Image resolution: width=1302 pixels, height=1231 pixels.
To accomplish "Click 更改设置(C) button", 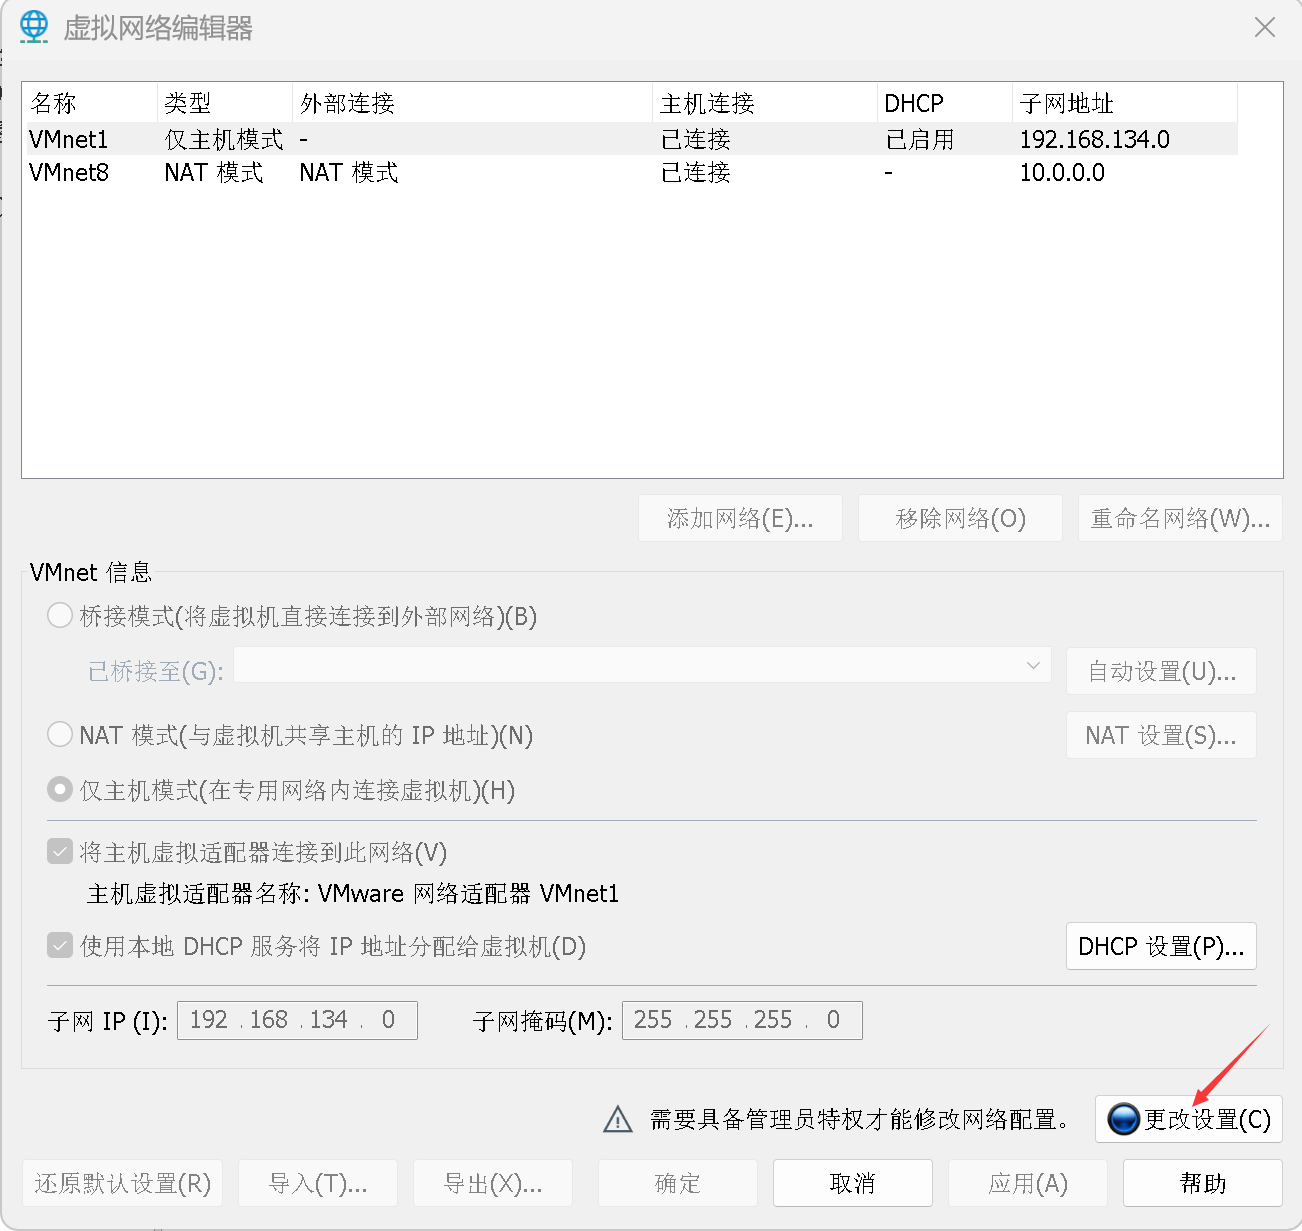I will [x=1188, y=1119].
